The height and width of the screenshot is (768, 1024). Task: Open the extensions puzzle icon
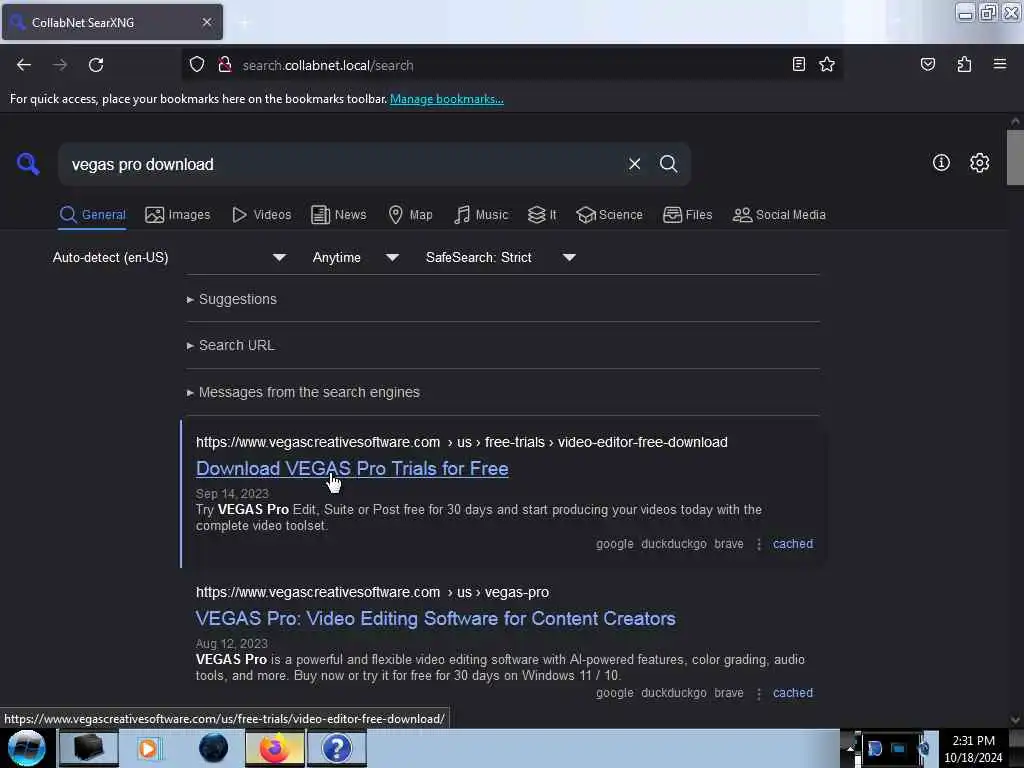pyautogui.click(x=964, y=64)
